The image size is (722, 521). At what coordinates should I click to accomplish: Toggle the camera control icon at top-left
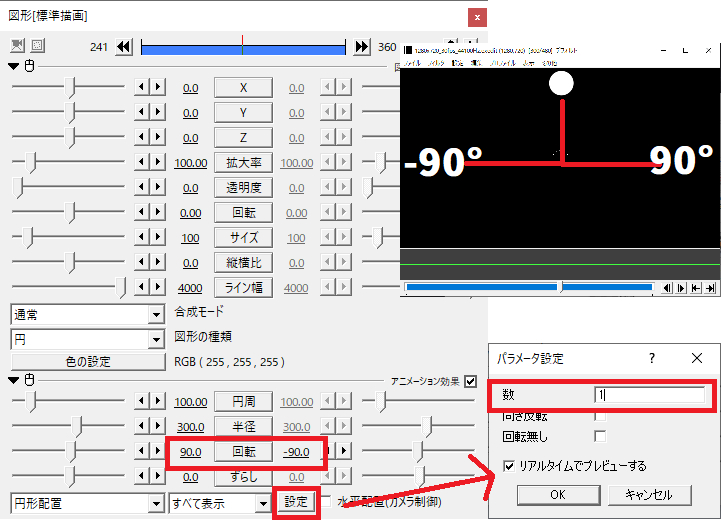[x=17, y=45]
